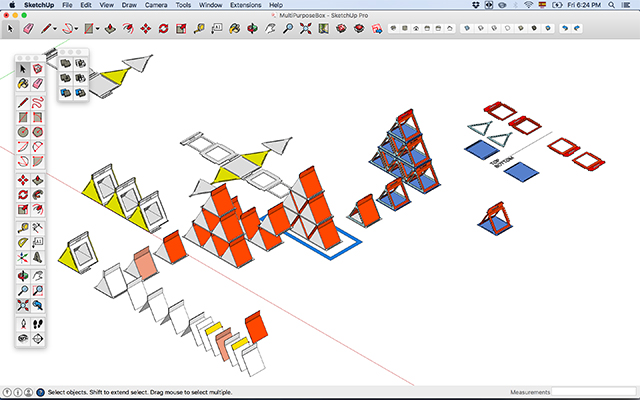The height and width of the screenshot is (400, 640).
Task: Switch to Hidden Line face style
Action: 508,28
